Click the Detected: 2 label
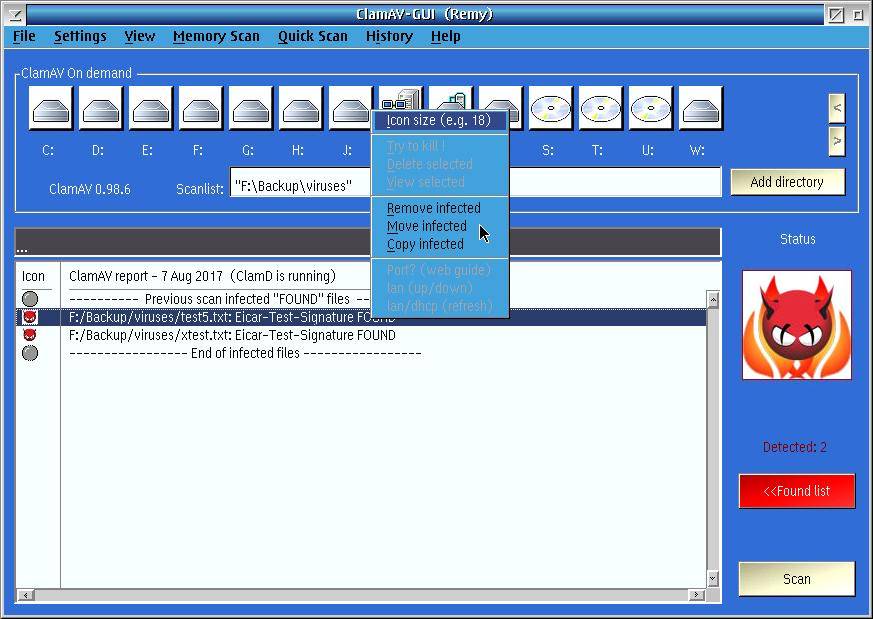873x619 pixels. tap(794, 447)
